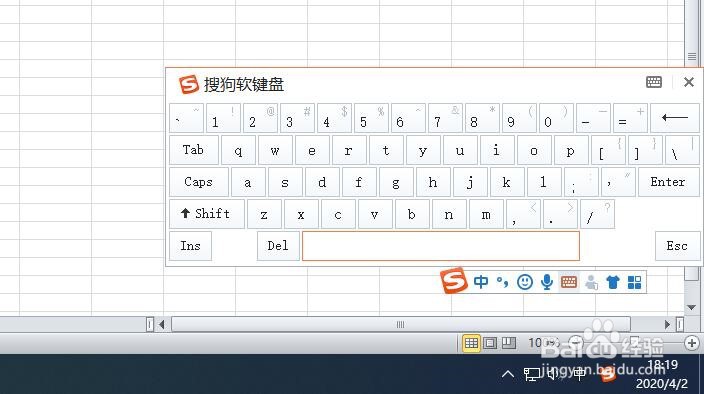The height and width of the screenshot is (394, 704).
Task: Click the v key
Action: 375,215
